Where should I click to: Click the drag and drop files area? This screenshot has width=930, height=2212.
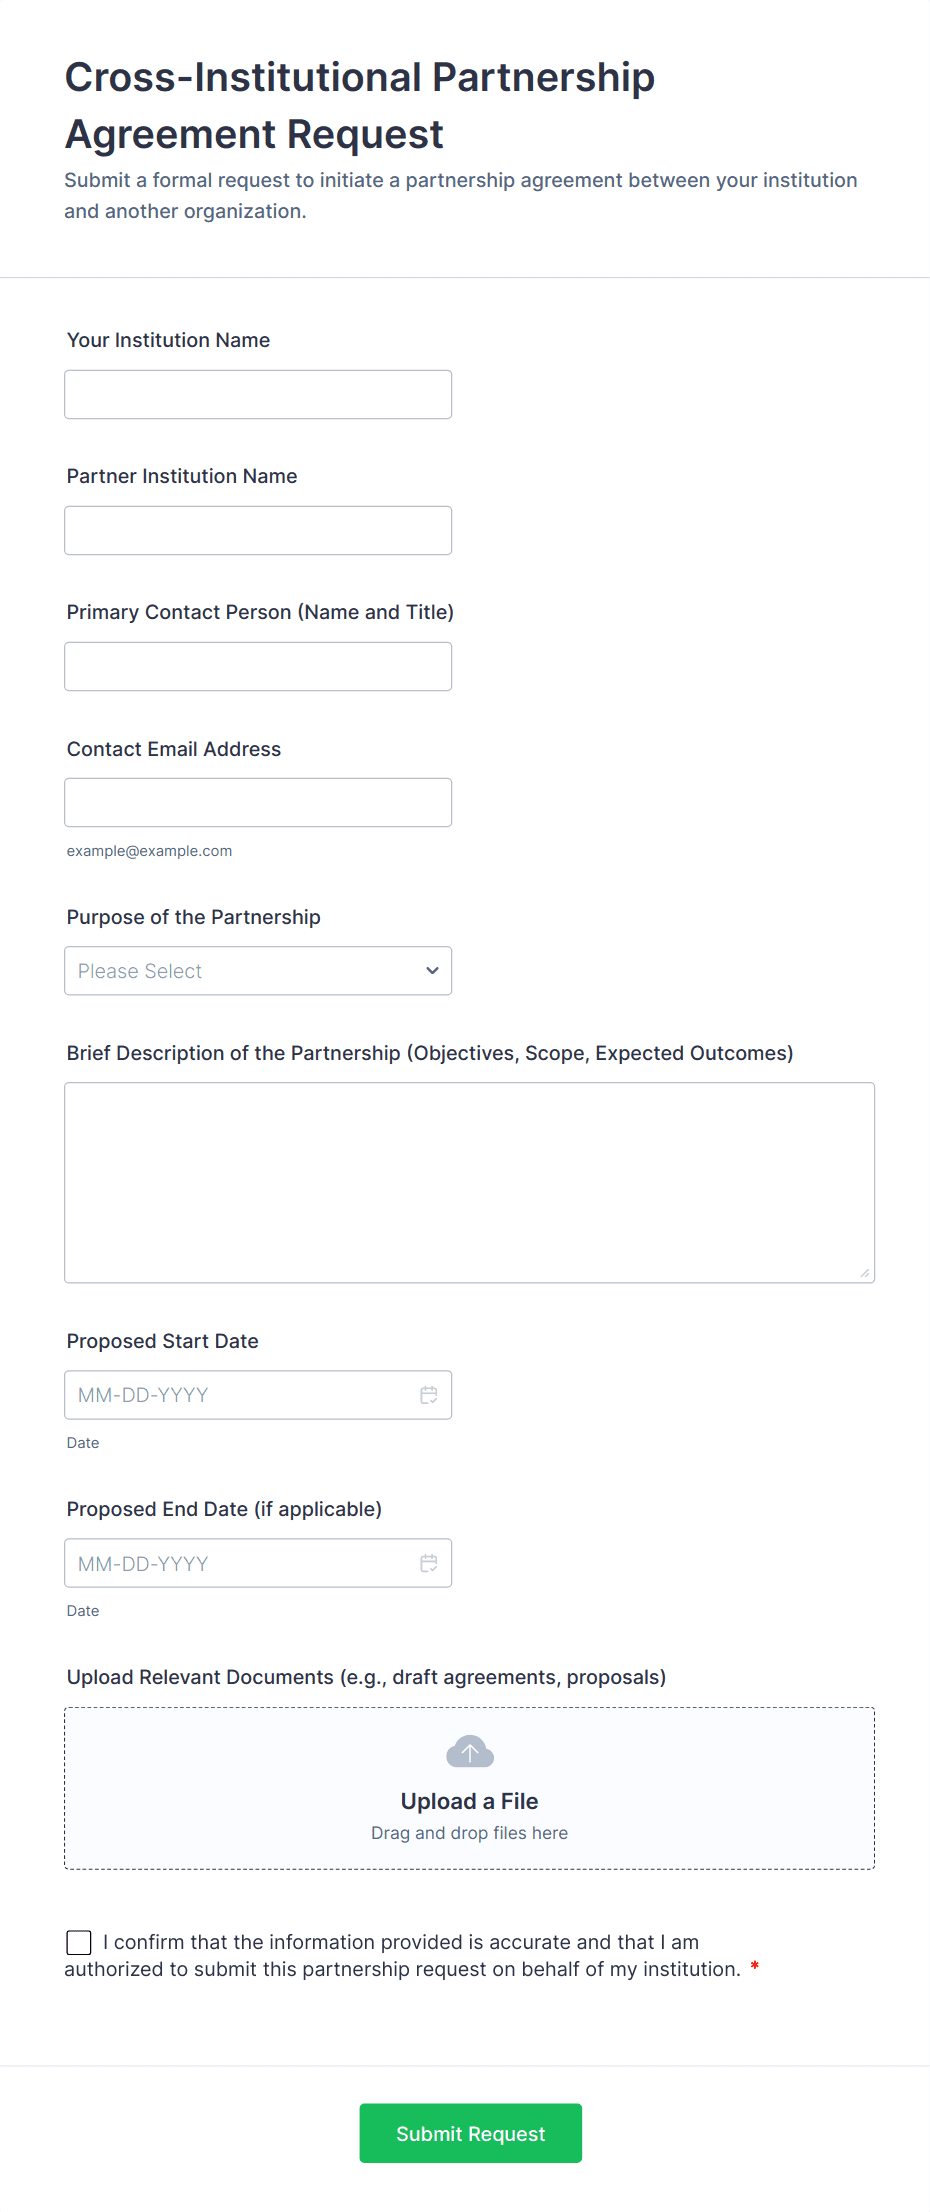coord(469,1833)
